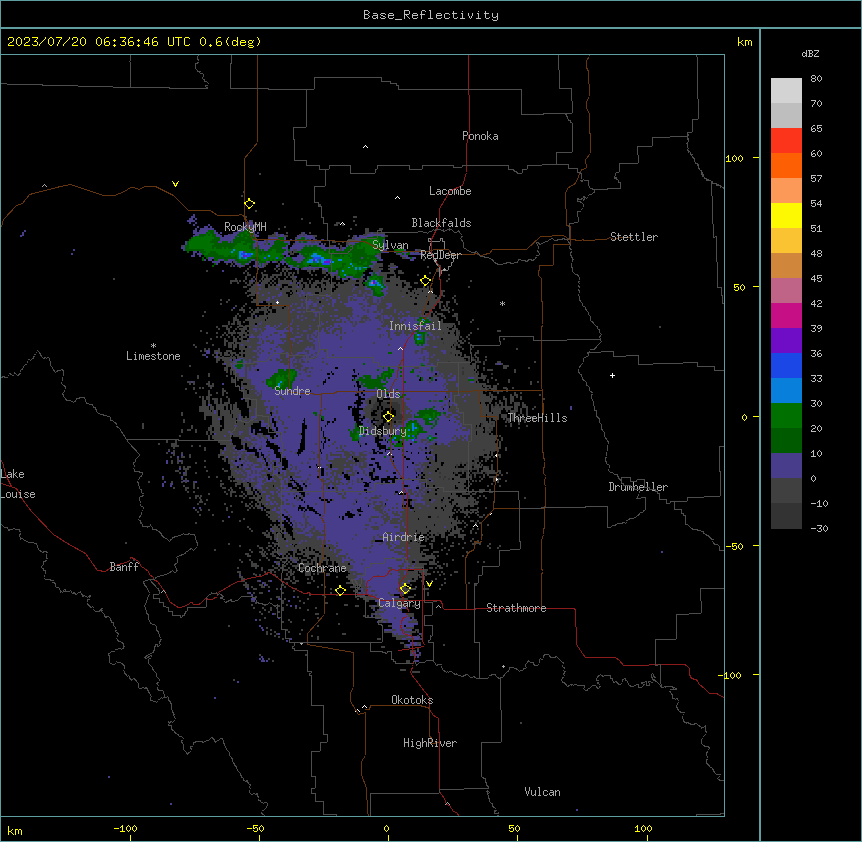Screen dimensions: 862x842
Task: Click the legend value 80
Action: pos(816,79)
